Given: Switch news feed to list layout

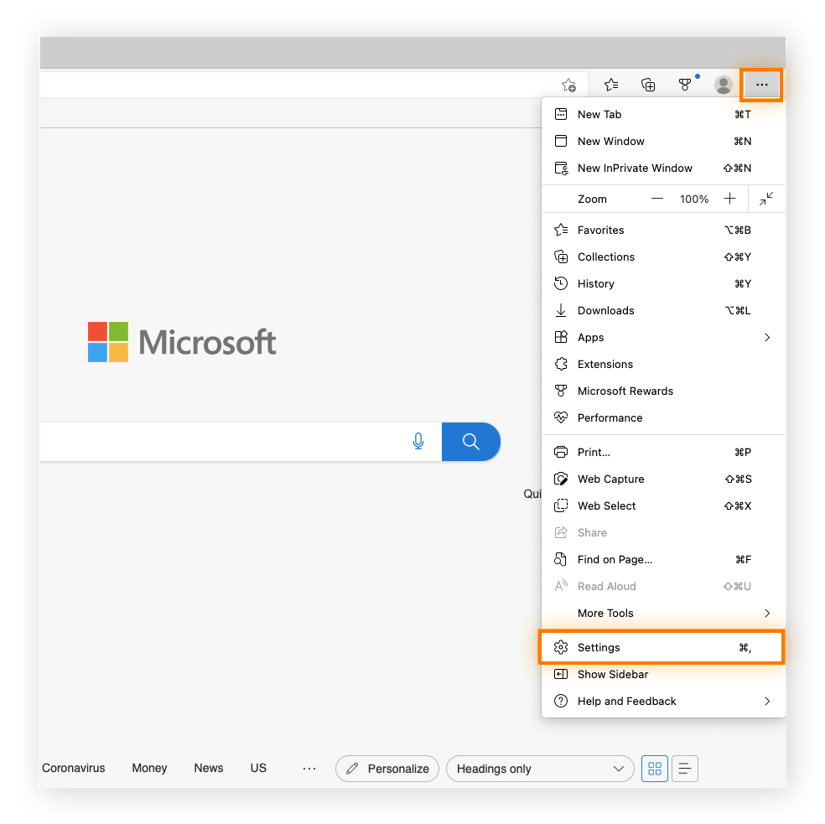Looking at the screenshot, I should [685, 768].
